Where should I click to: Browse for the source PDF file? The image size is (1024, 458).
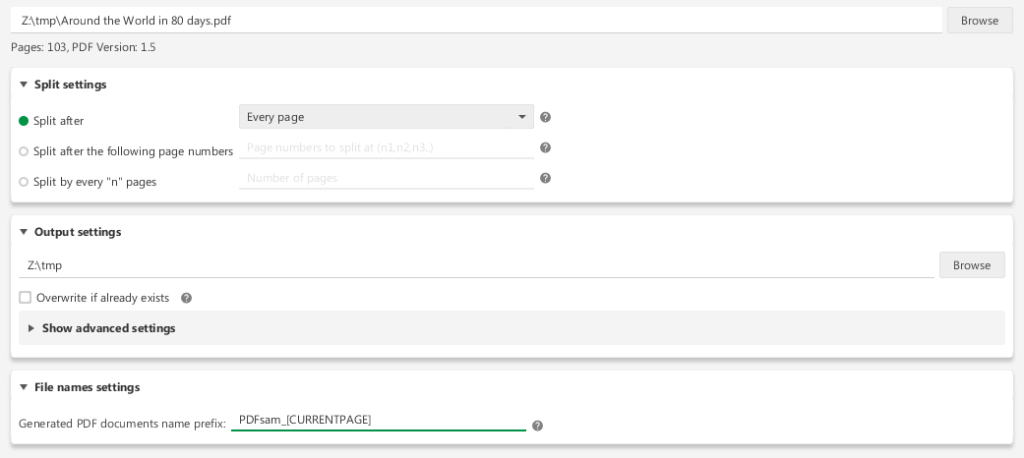point(979,20)
